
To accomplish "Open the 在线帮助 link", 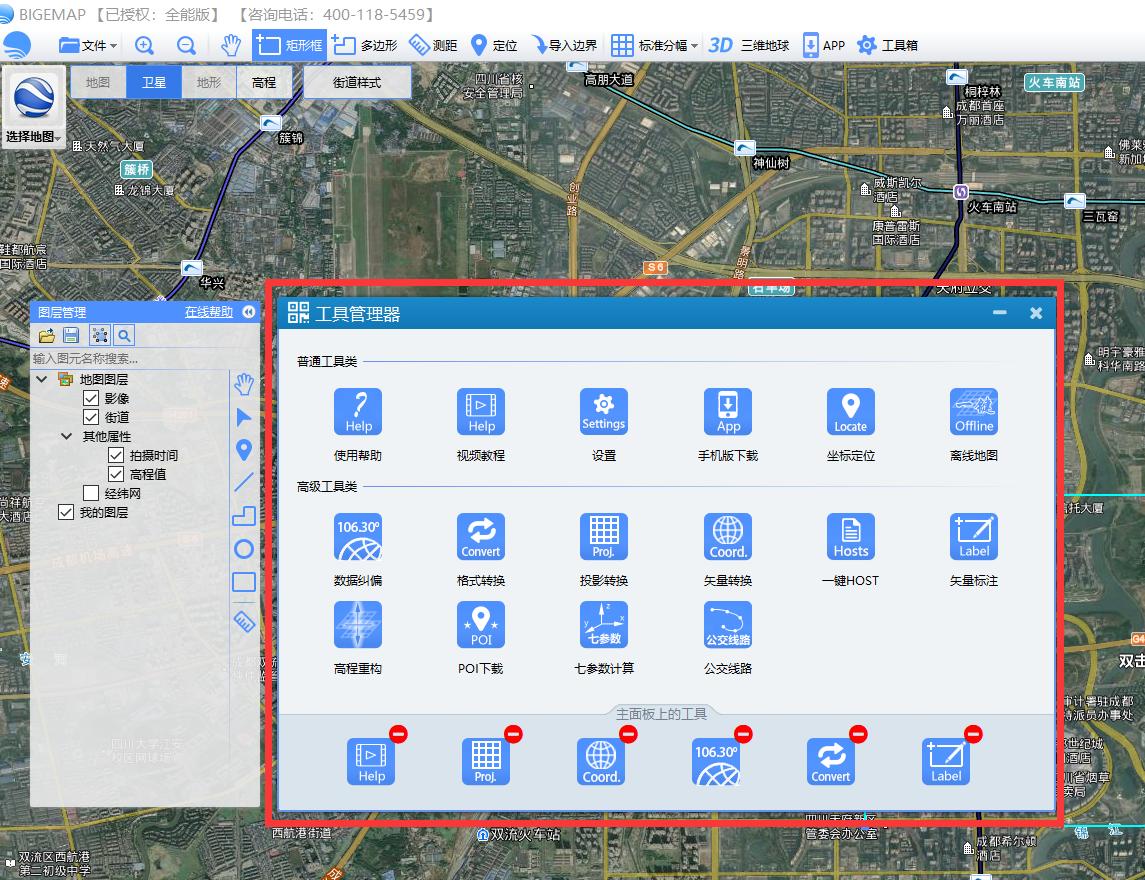I will click(x=208, y=312).
